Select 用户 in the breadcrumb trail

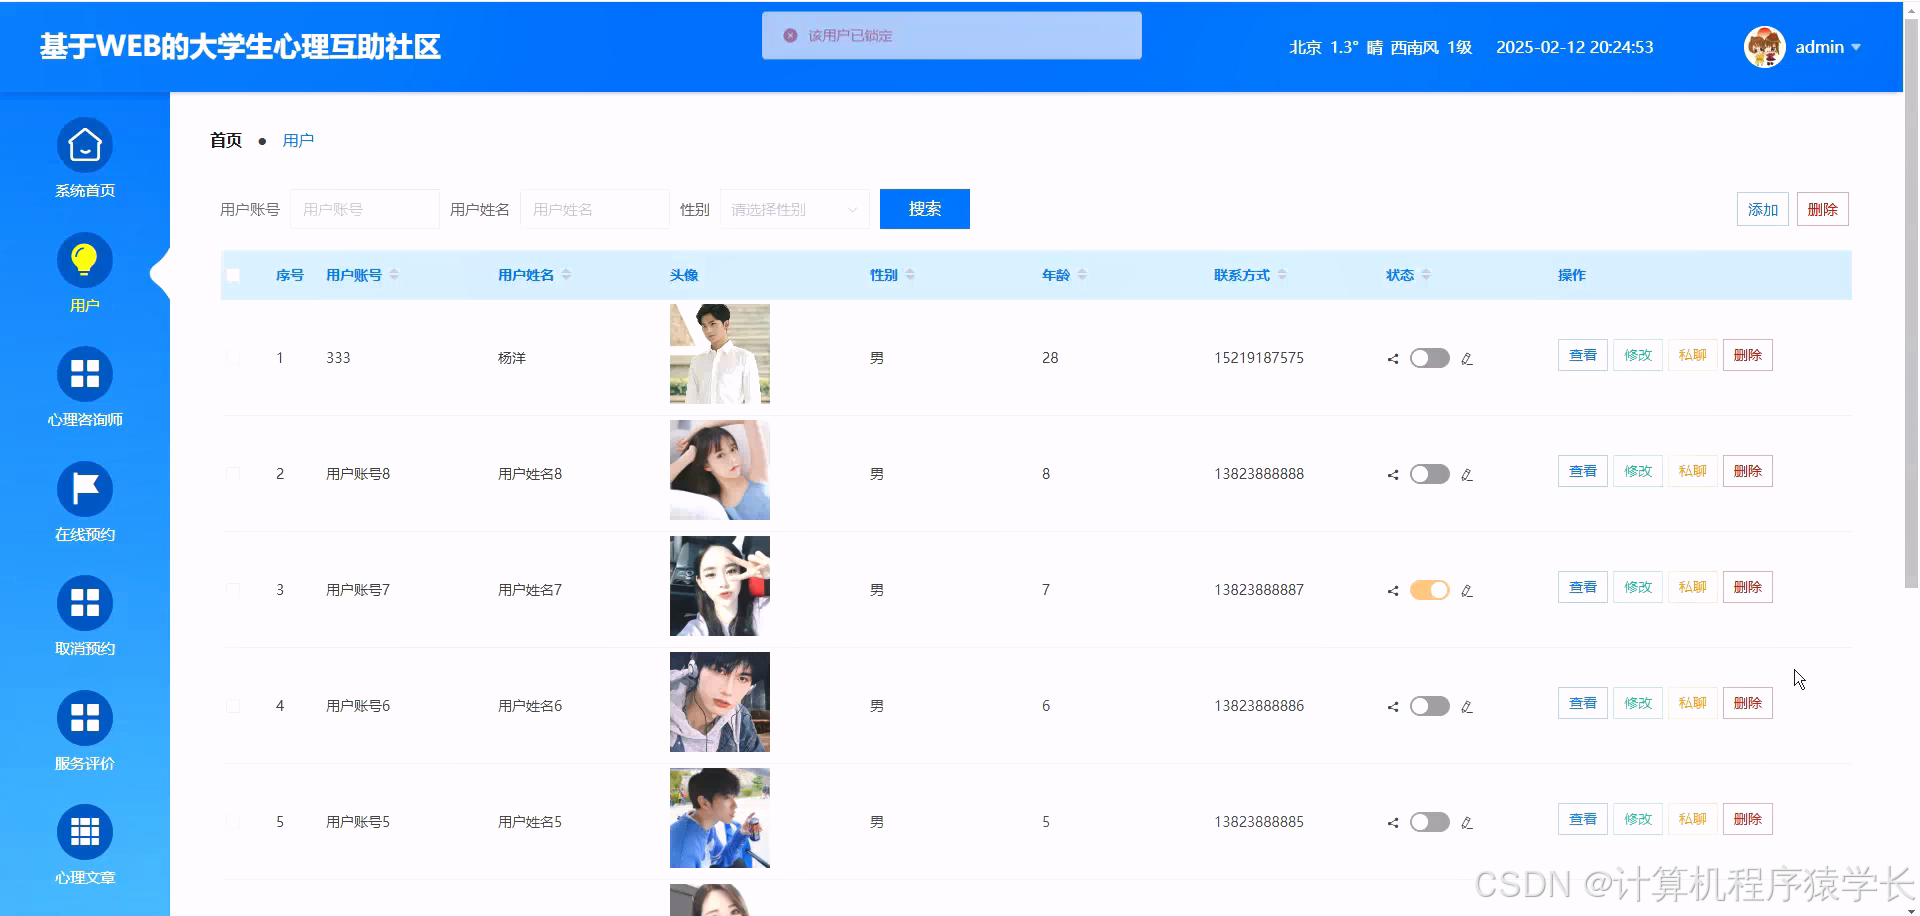[298, 140]
